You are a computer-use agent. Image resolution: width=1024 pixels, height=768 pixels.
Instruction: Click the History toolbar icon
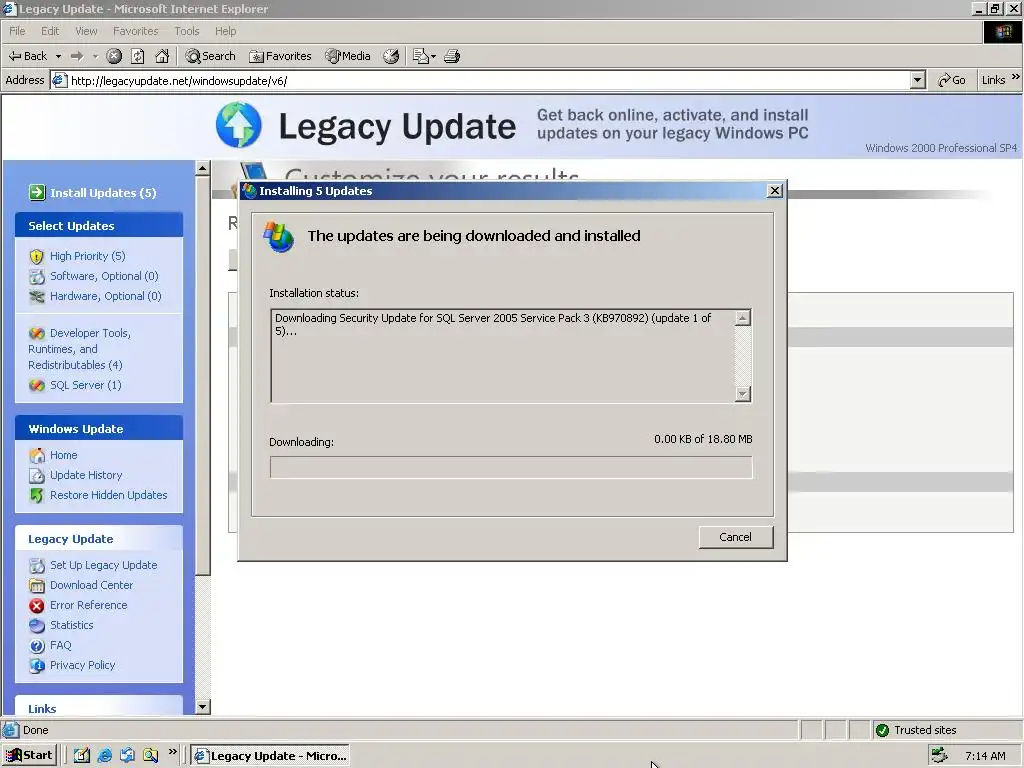391,56
